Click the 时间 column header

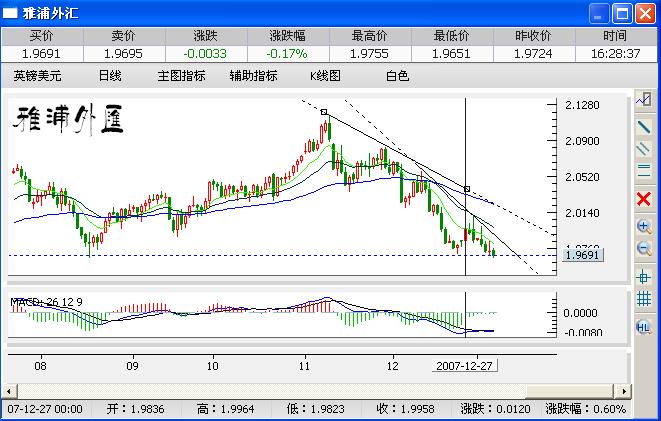tap(615, 36)
